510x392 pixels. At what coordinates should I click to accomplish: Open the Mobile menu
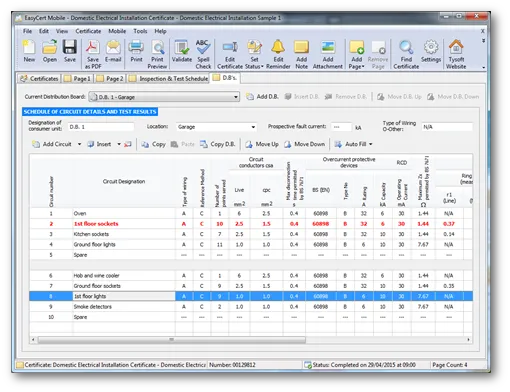point(117,31)
